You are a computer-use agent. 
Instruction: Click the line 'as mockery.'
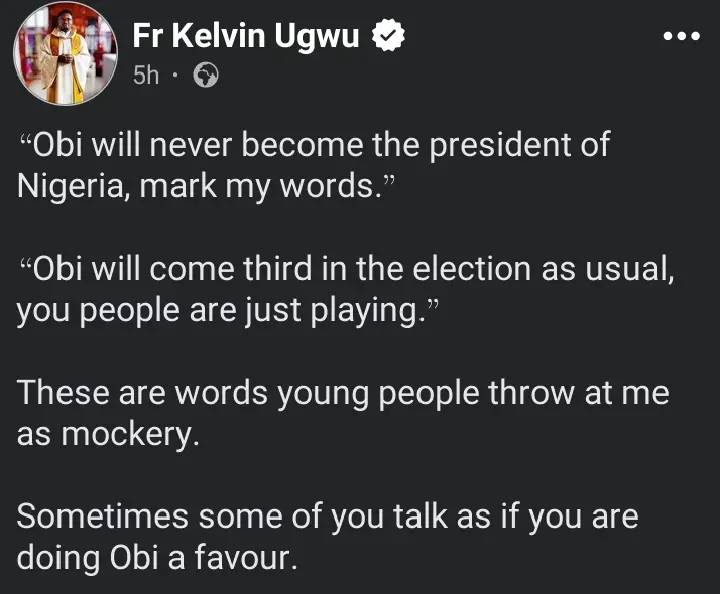[x=108, y=436]
